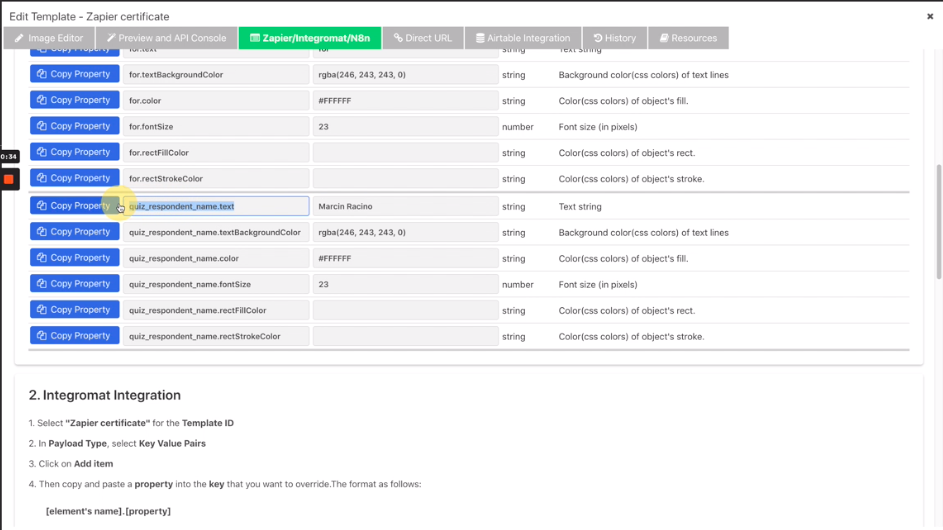Viewport: 943px width, 530px height.
Task: Click the 'Add item' instruction text
Action: click(x=93, y=464)
